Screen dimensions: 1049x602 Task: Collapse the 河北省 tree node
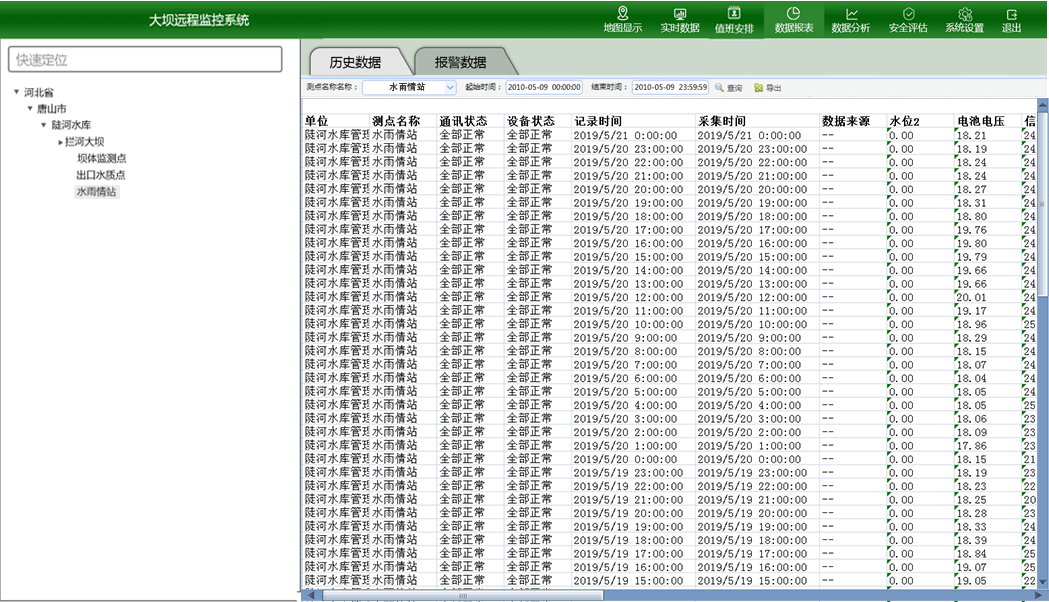17,93
